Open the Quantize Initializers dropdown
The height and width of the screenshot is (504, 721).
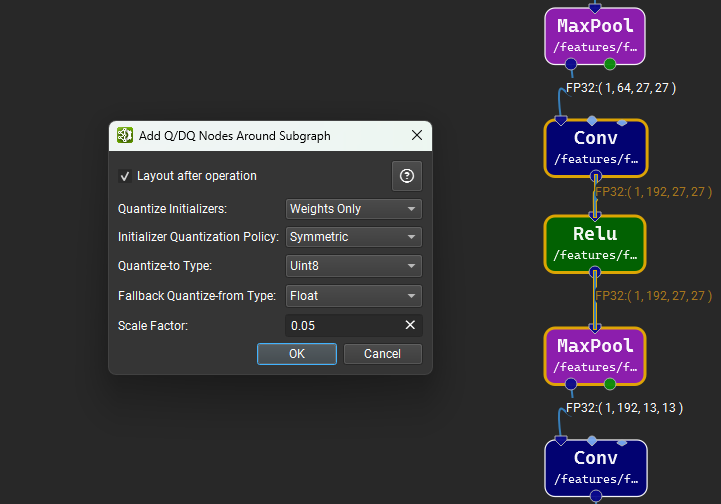353,209
